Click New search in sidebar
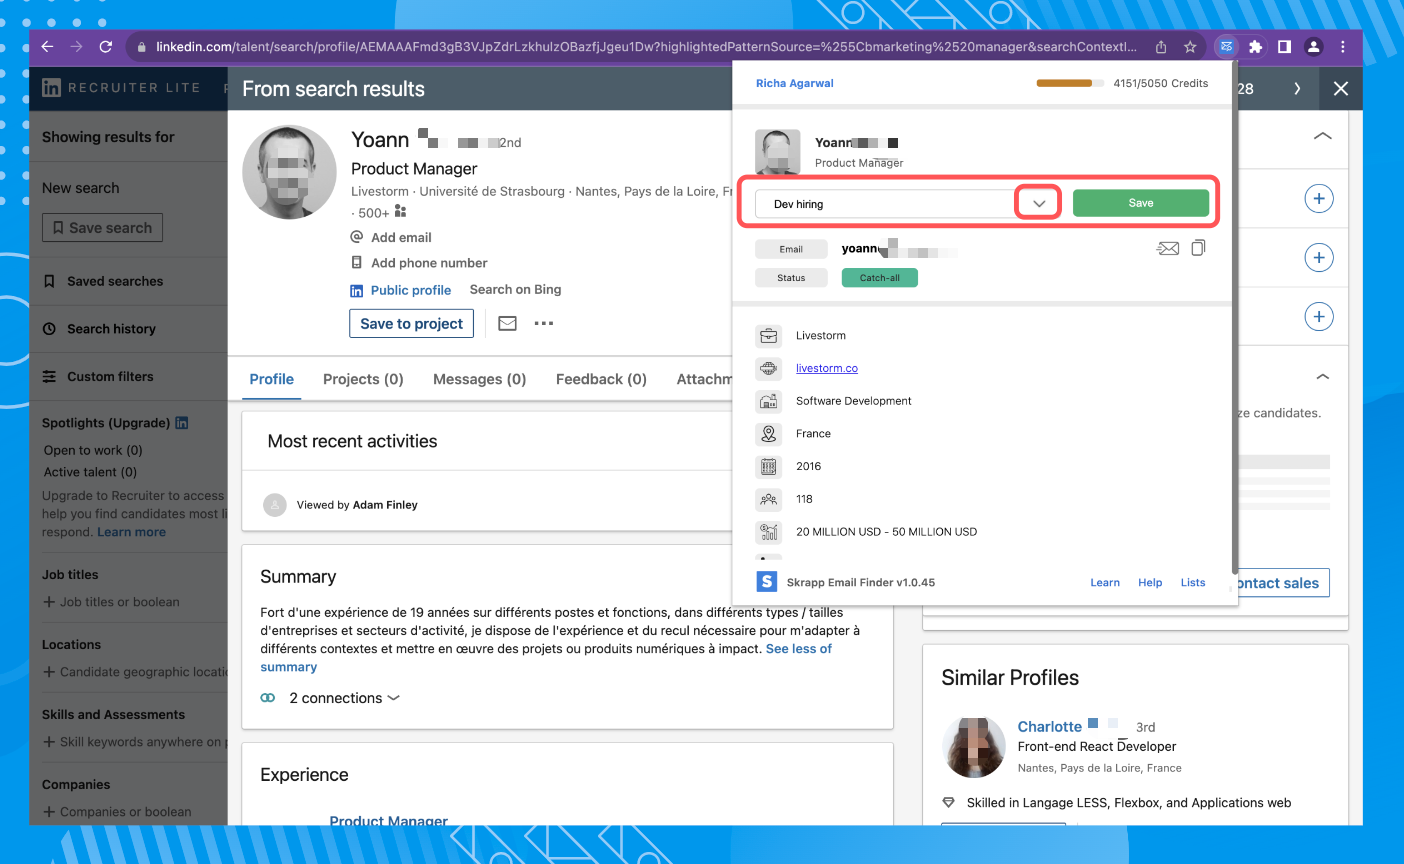Image resolution: width=1404 pixels, height=864 pixels. 80,188
